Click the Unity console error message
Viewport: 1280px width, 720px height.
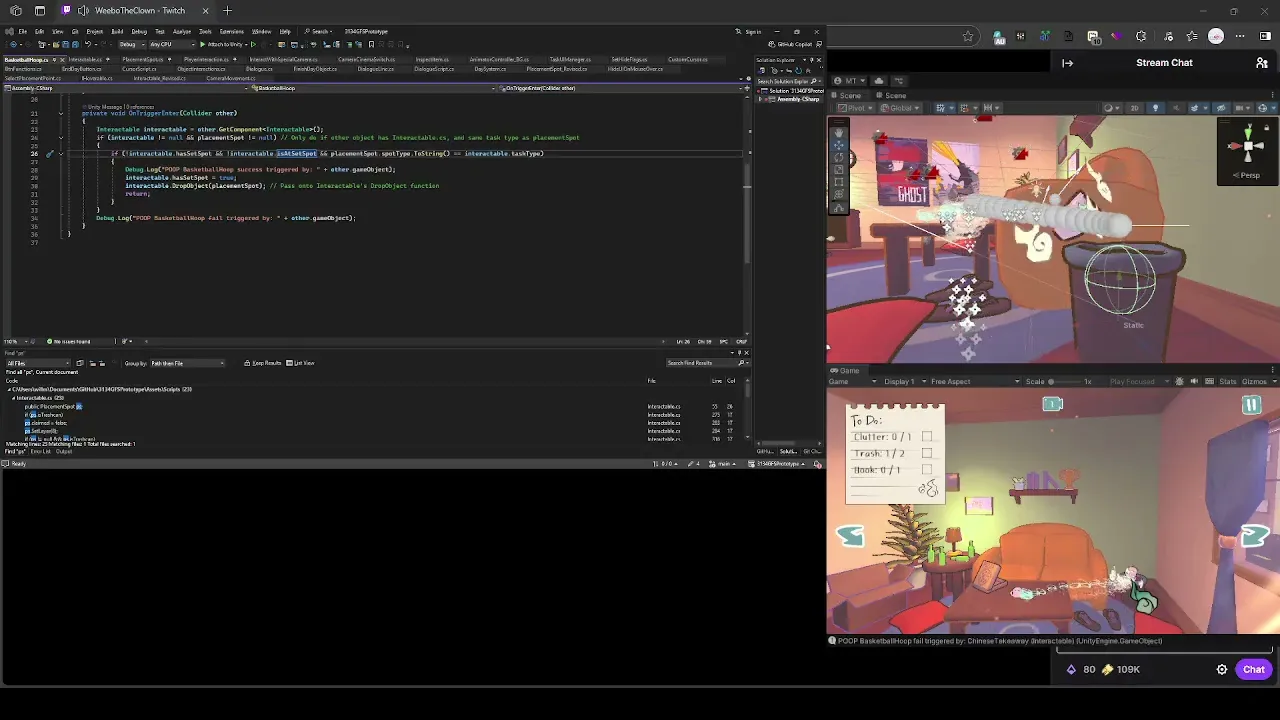pos(1000,641)
